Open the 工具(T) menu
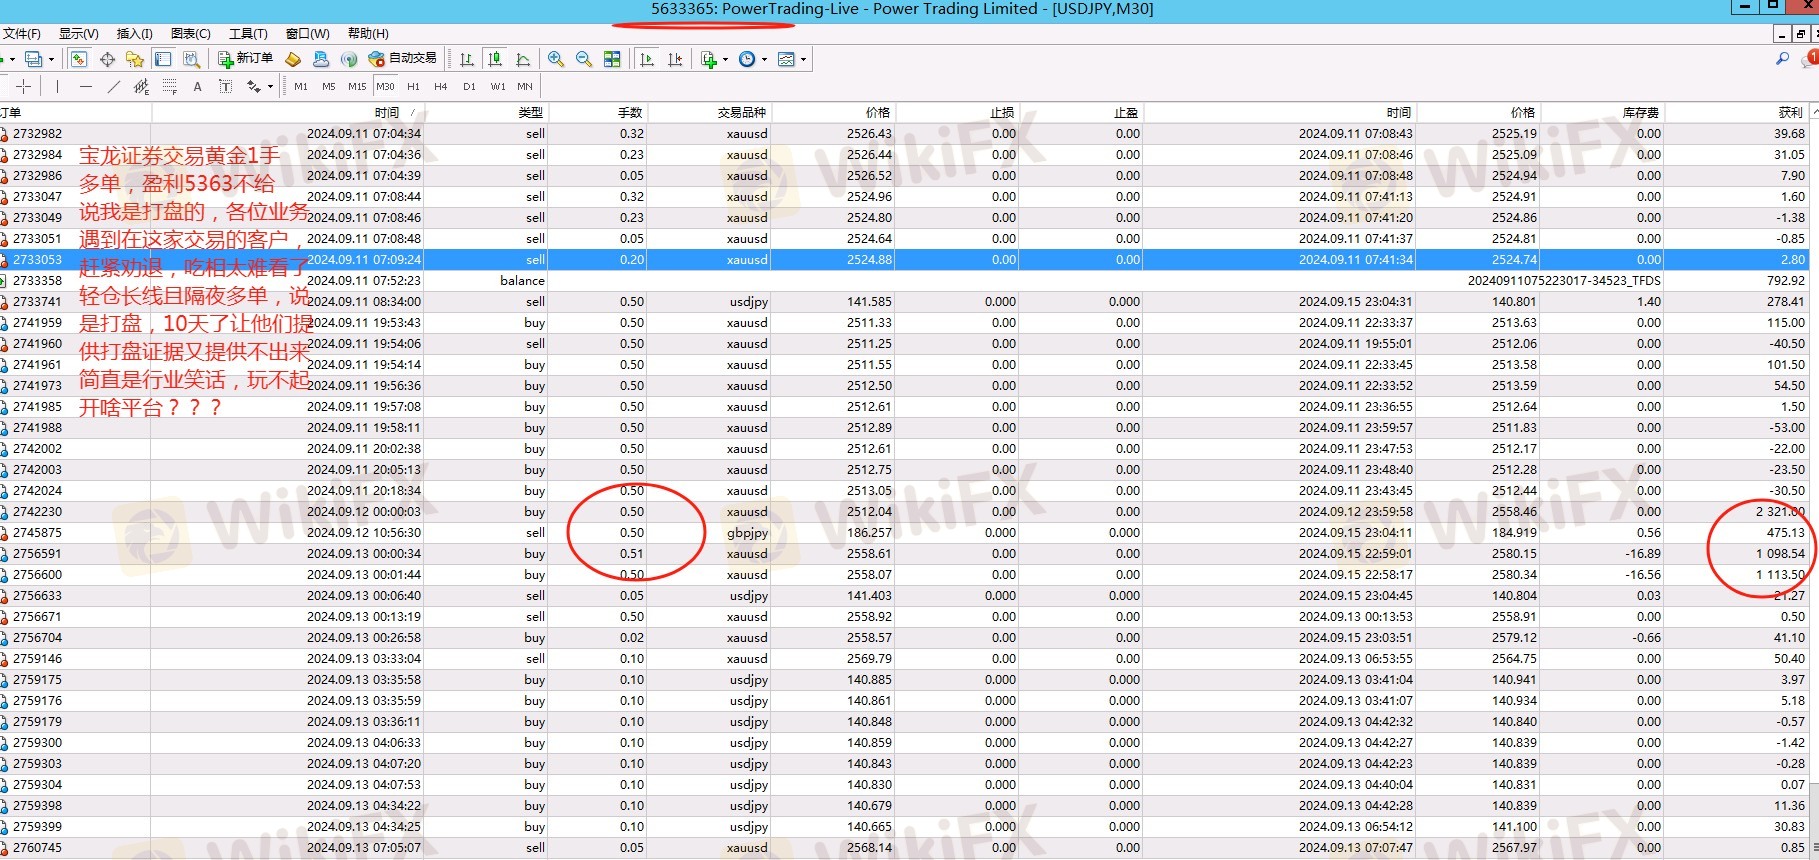The height and width of the screenshot is (860, 1819). pos(248,34)
